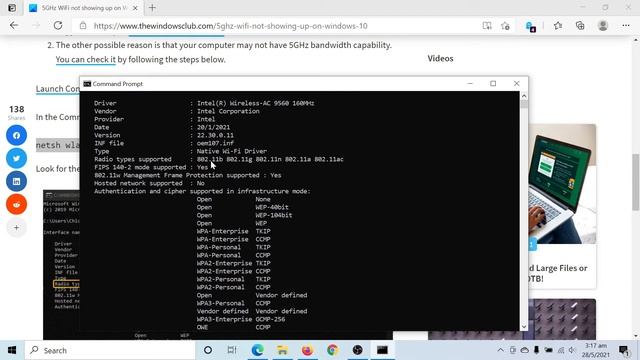Select the 'Hosted network supported' line
640x360 pixels.
click(x=149, y=183)
